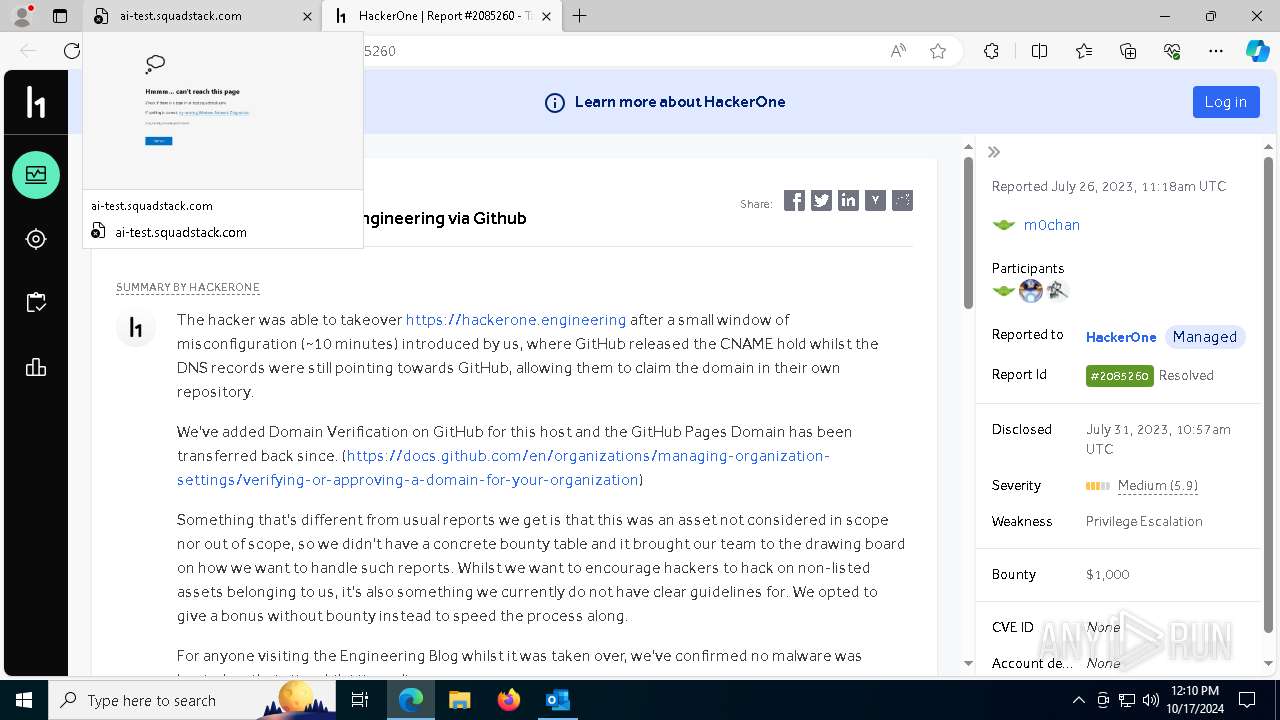Image resolution: width=1280 pixels, height=720 pixels.
Task: Open the https://hackerone.engineering link
Action: click(x=516, y=320)
